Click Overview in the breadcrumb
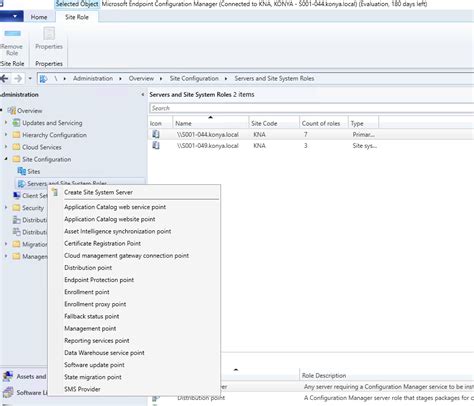The height and width of the screenshot is (406, 474). [141, 78]
